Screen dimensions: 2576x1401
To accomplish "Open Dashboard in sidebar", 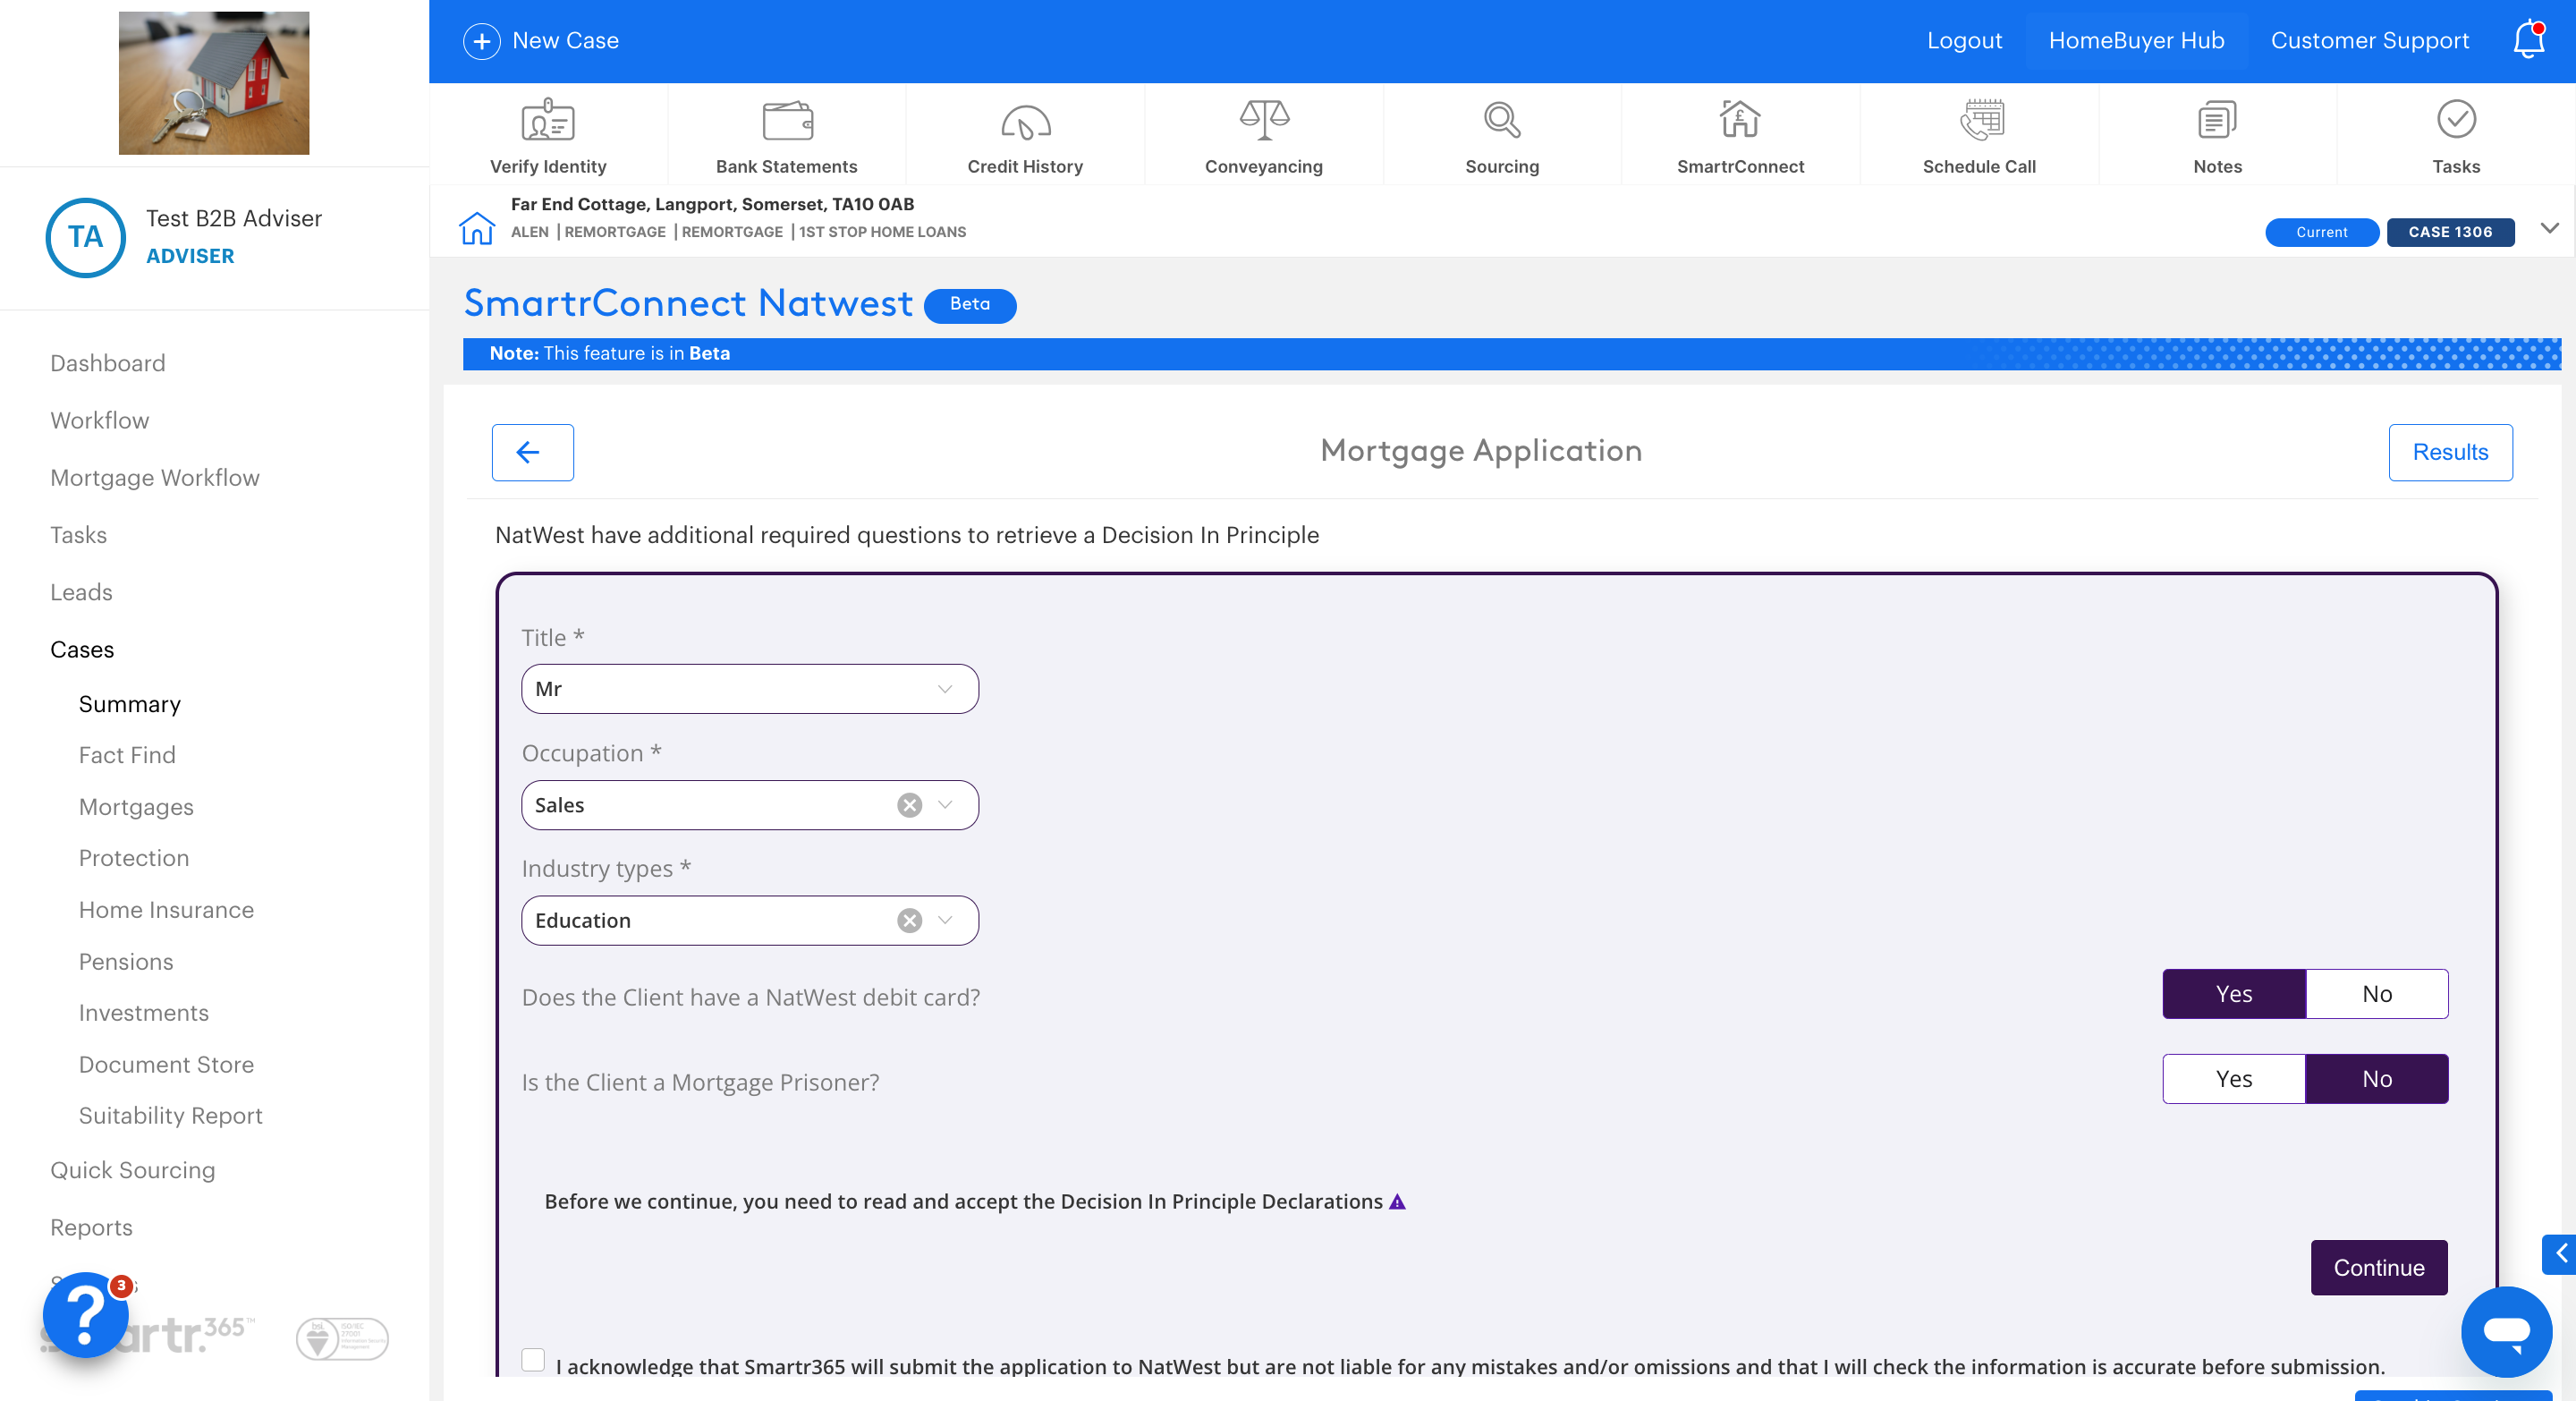I will 108,363.
